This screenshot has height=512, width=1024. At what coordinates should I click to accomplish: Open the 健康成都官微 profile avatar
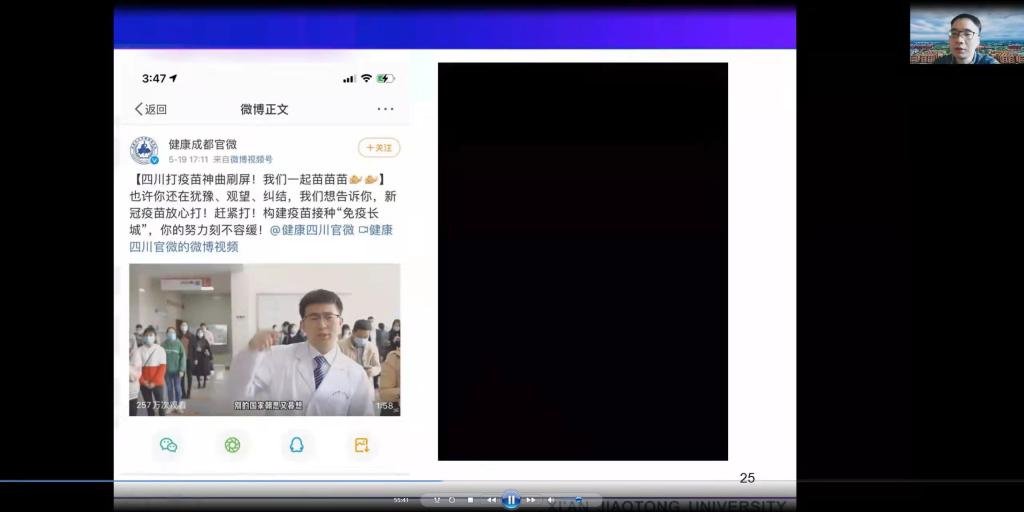coord(144,151)
